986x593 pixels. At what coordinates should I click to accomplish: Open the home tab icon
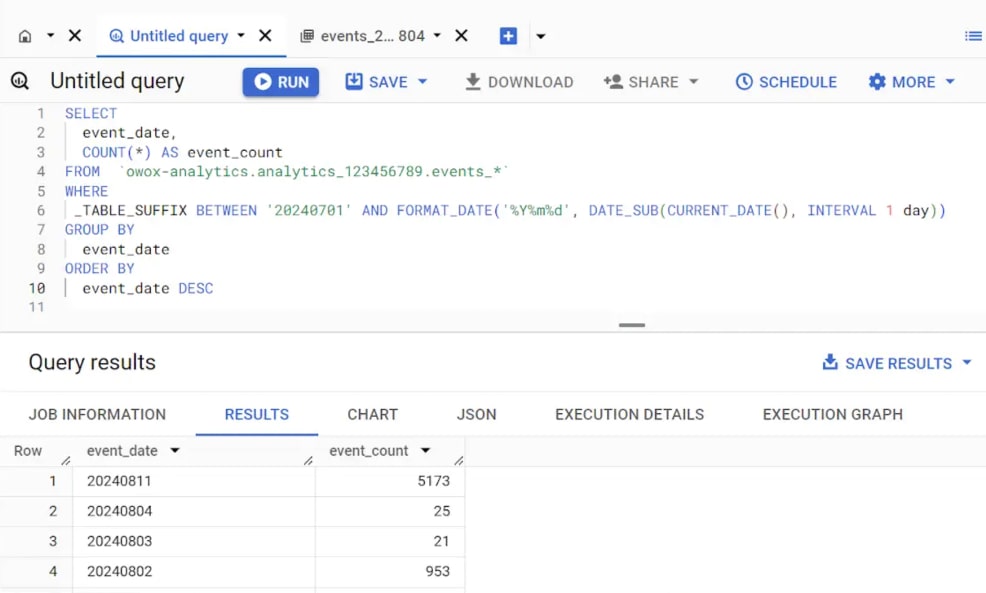coord(25,36)
